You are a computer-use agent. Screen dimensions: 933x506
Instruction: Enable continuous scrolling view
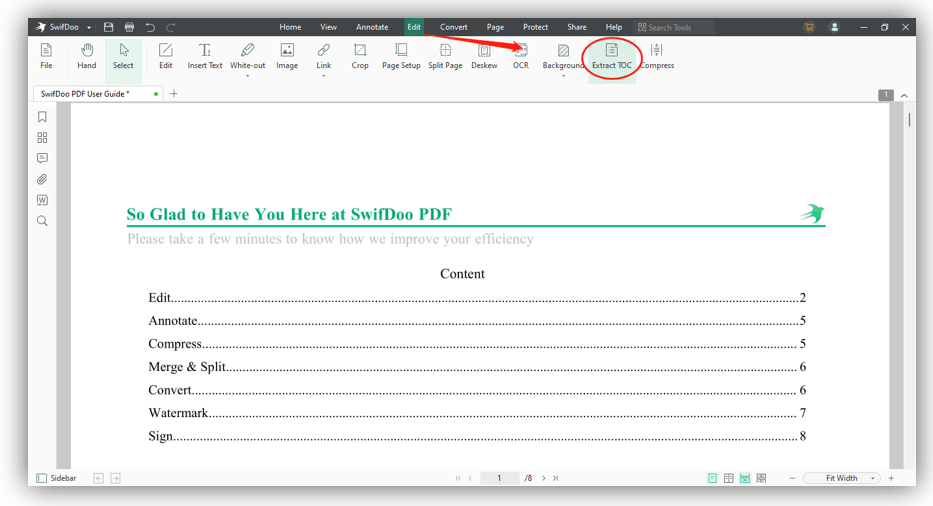click(745, 478)
